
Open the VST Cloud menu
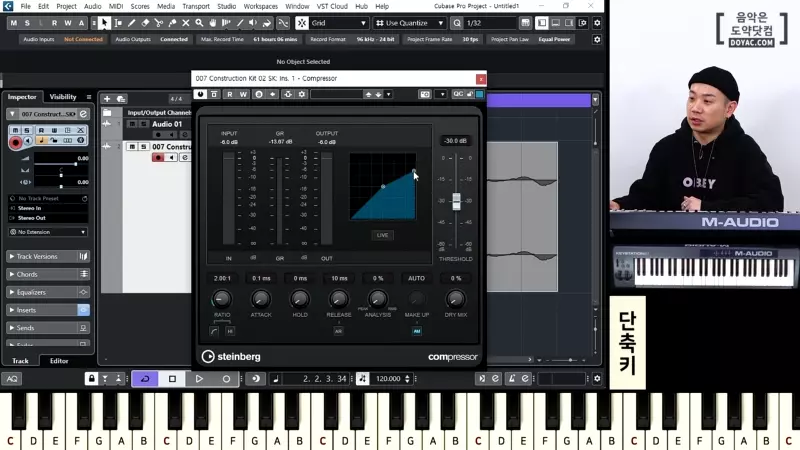tap(332, 6)
